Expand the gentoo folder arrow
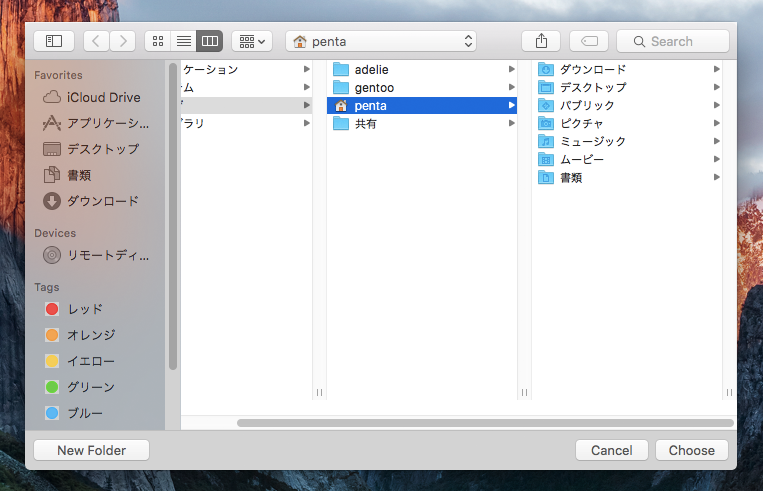Screen dimensions: 763x491 (x=511, y=88)
